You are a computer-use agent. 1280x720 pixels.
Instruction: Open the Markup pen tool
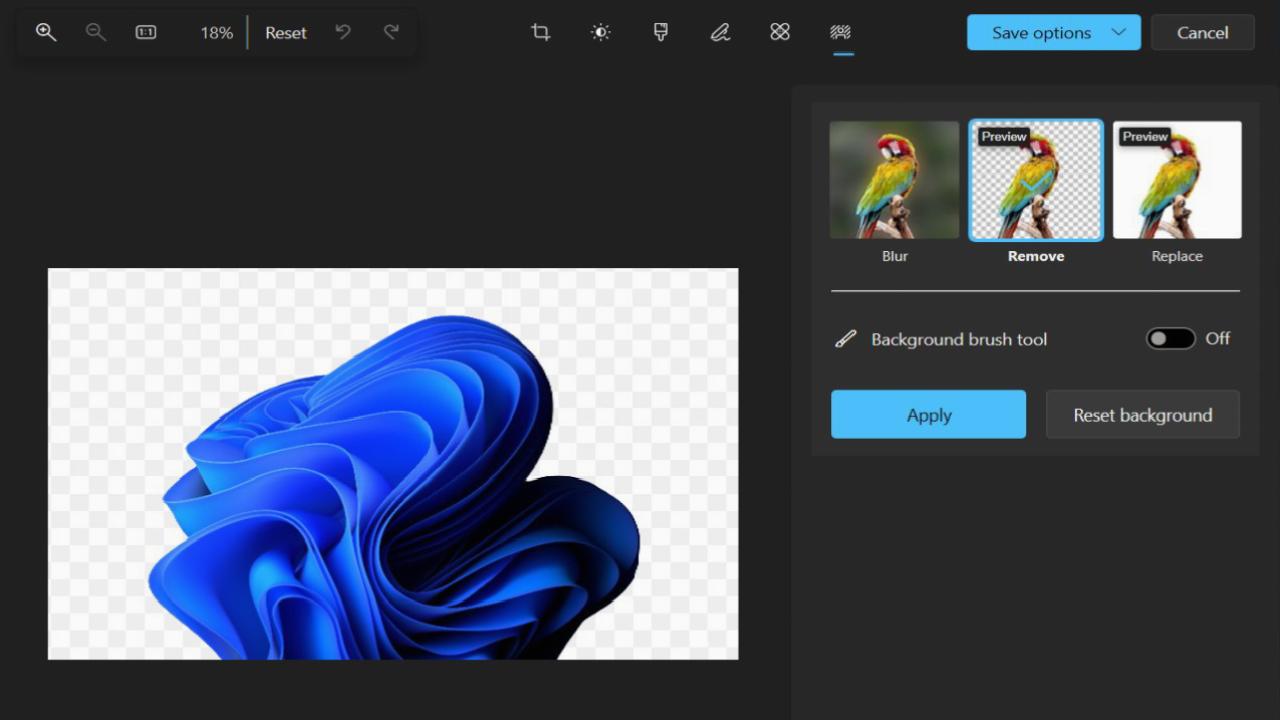pyautogui.click(x=720, y=32)
